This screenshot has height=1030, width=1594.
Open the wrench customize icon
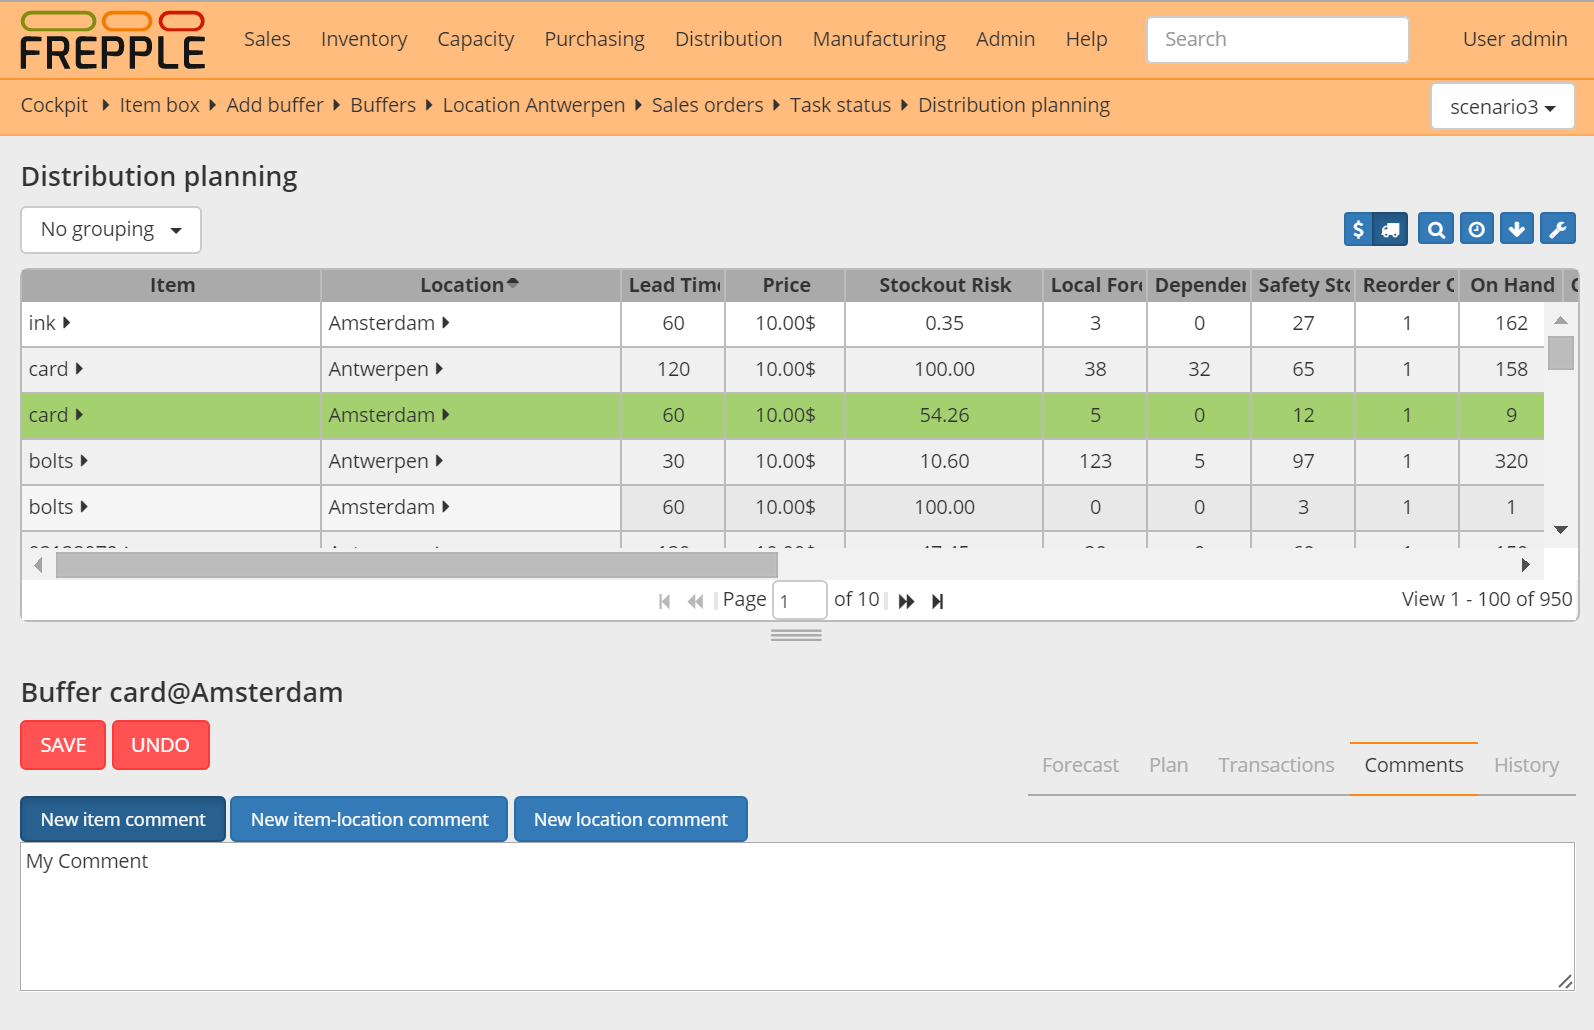(1557, 230)
